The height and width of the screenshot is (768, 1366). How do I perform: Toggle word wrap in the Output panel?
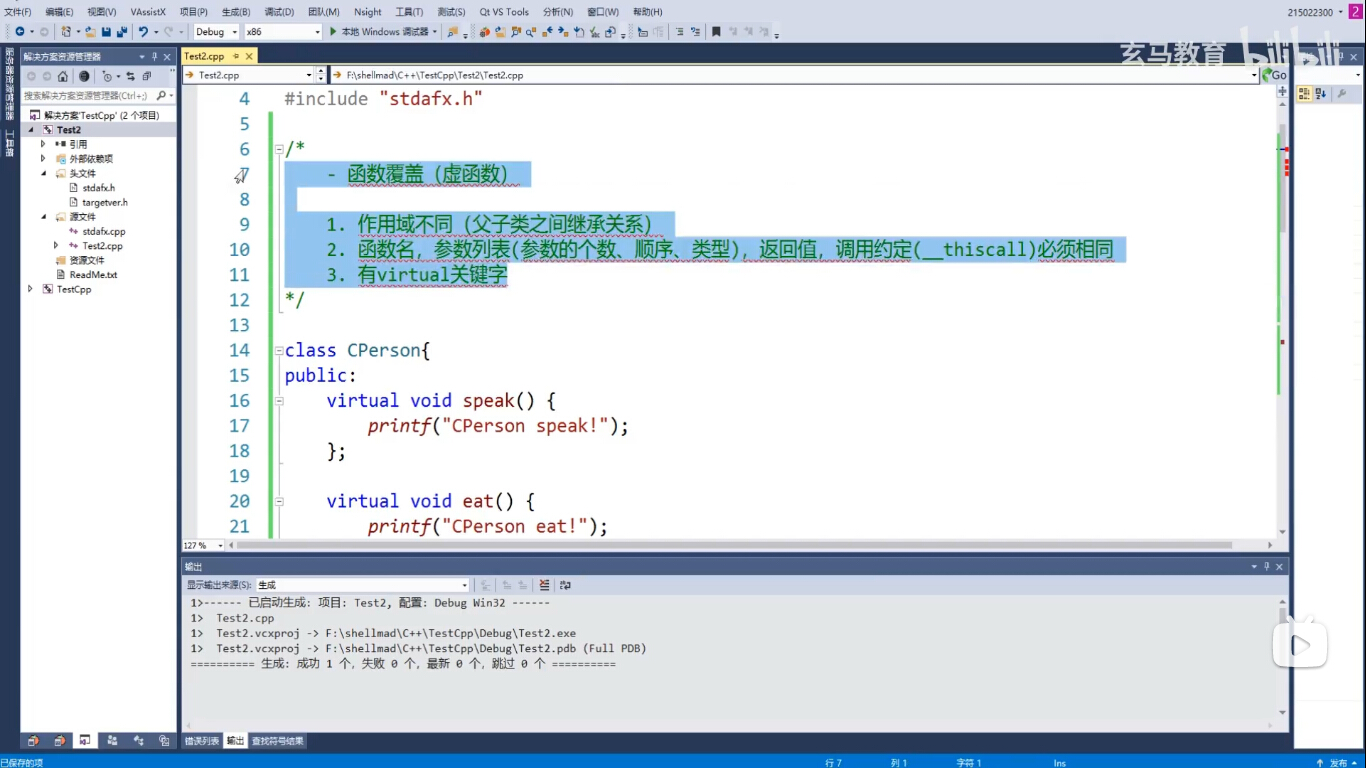565,585
